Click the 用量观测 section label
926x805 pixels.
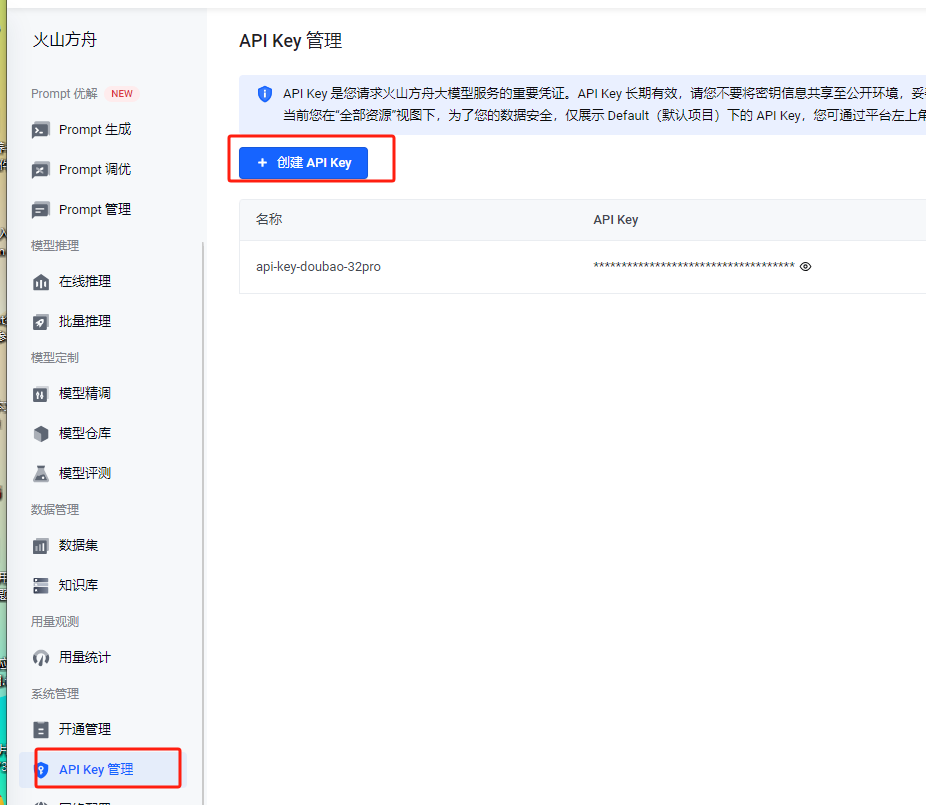[55, 622]
